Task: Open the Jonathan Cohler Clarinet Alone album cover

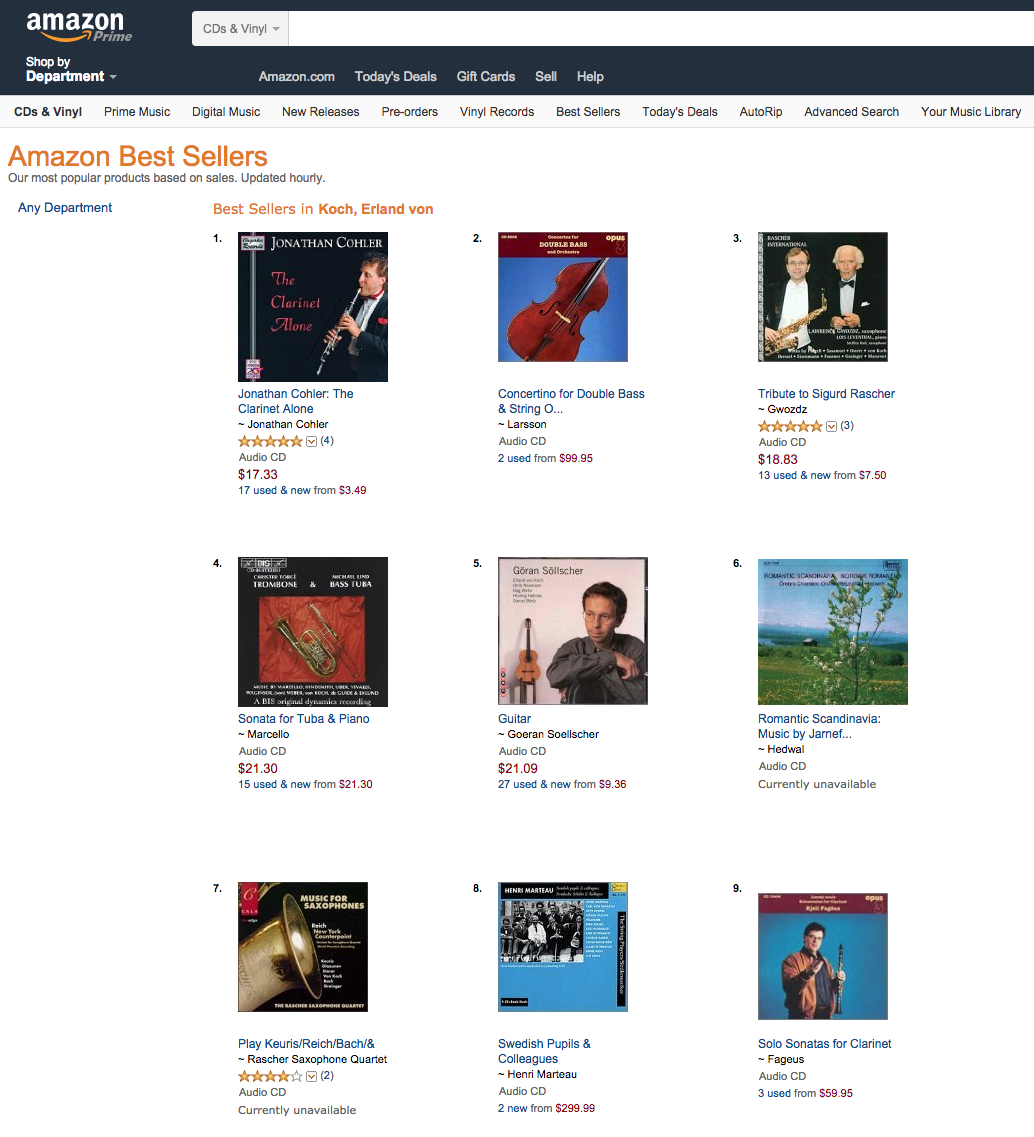Action: click(x=313, y=307)
